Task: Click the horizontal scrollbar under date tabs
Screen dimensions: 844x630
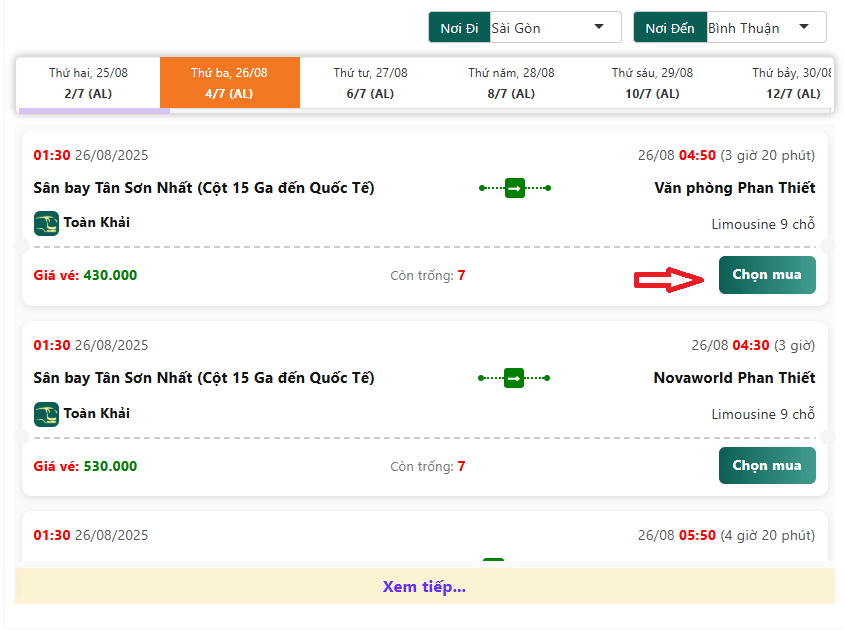Action: coord(94,111)
